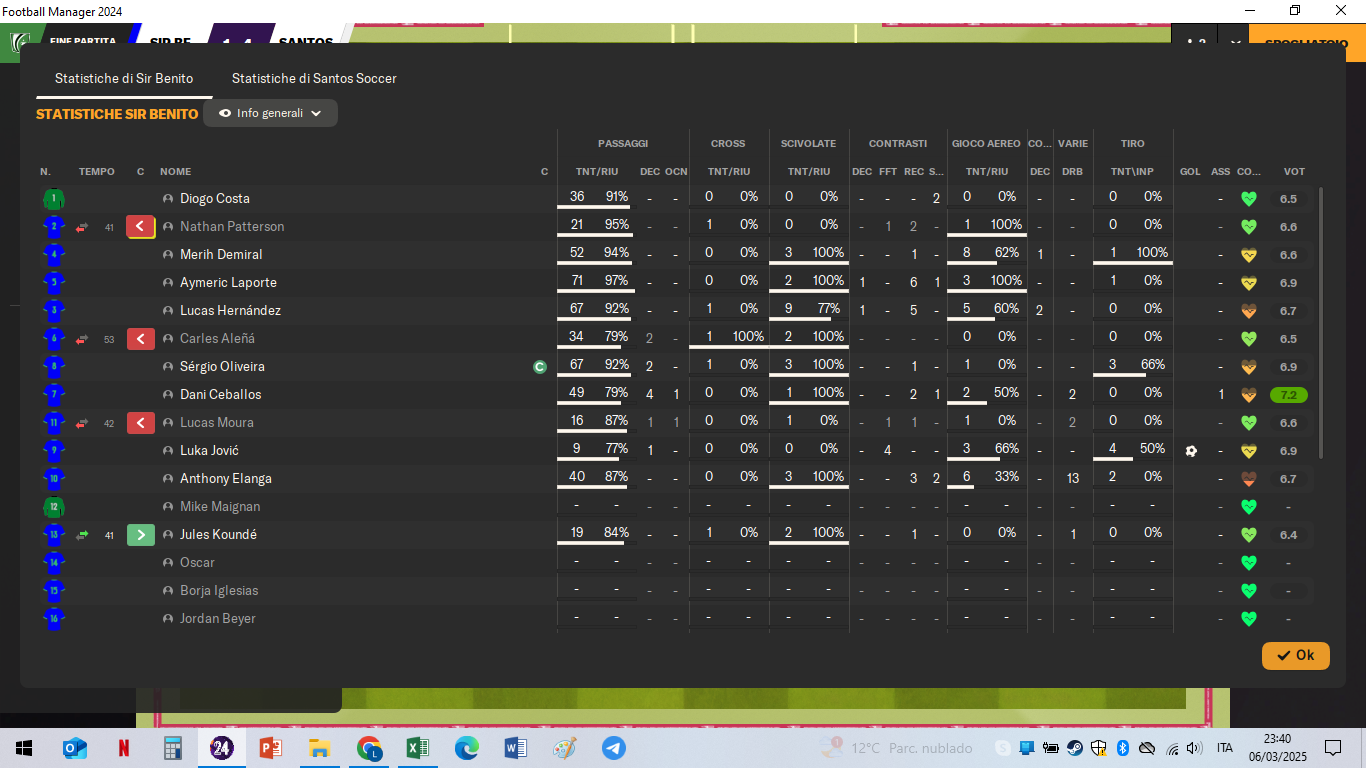This screenshot has width=1366, height=768.
Task: Click the club crest icon in top-left match bar
Action: tap(18, 43)
